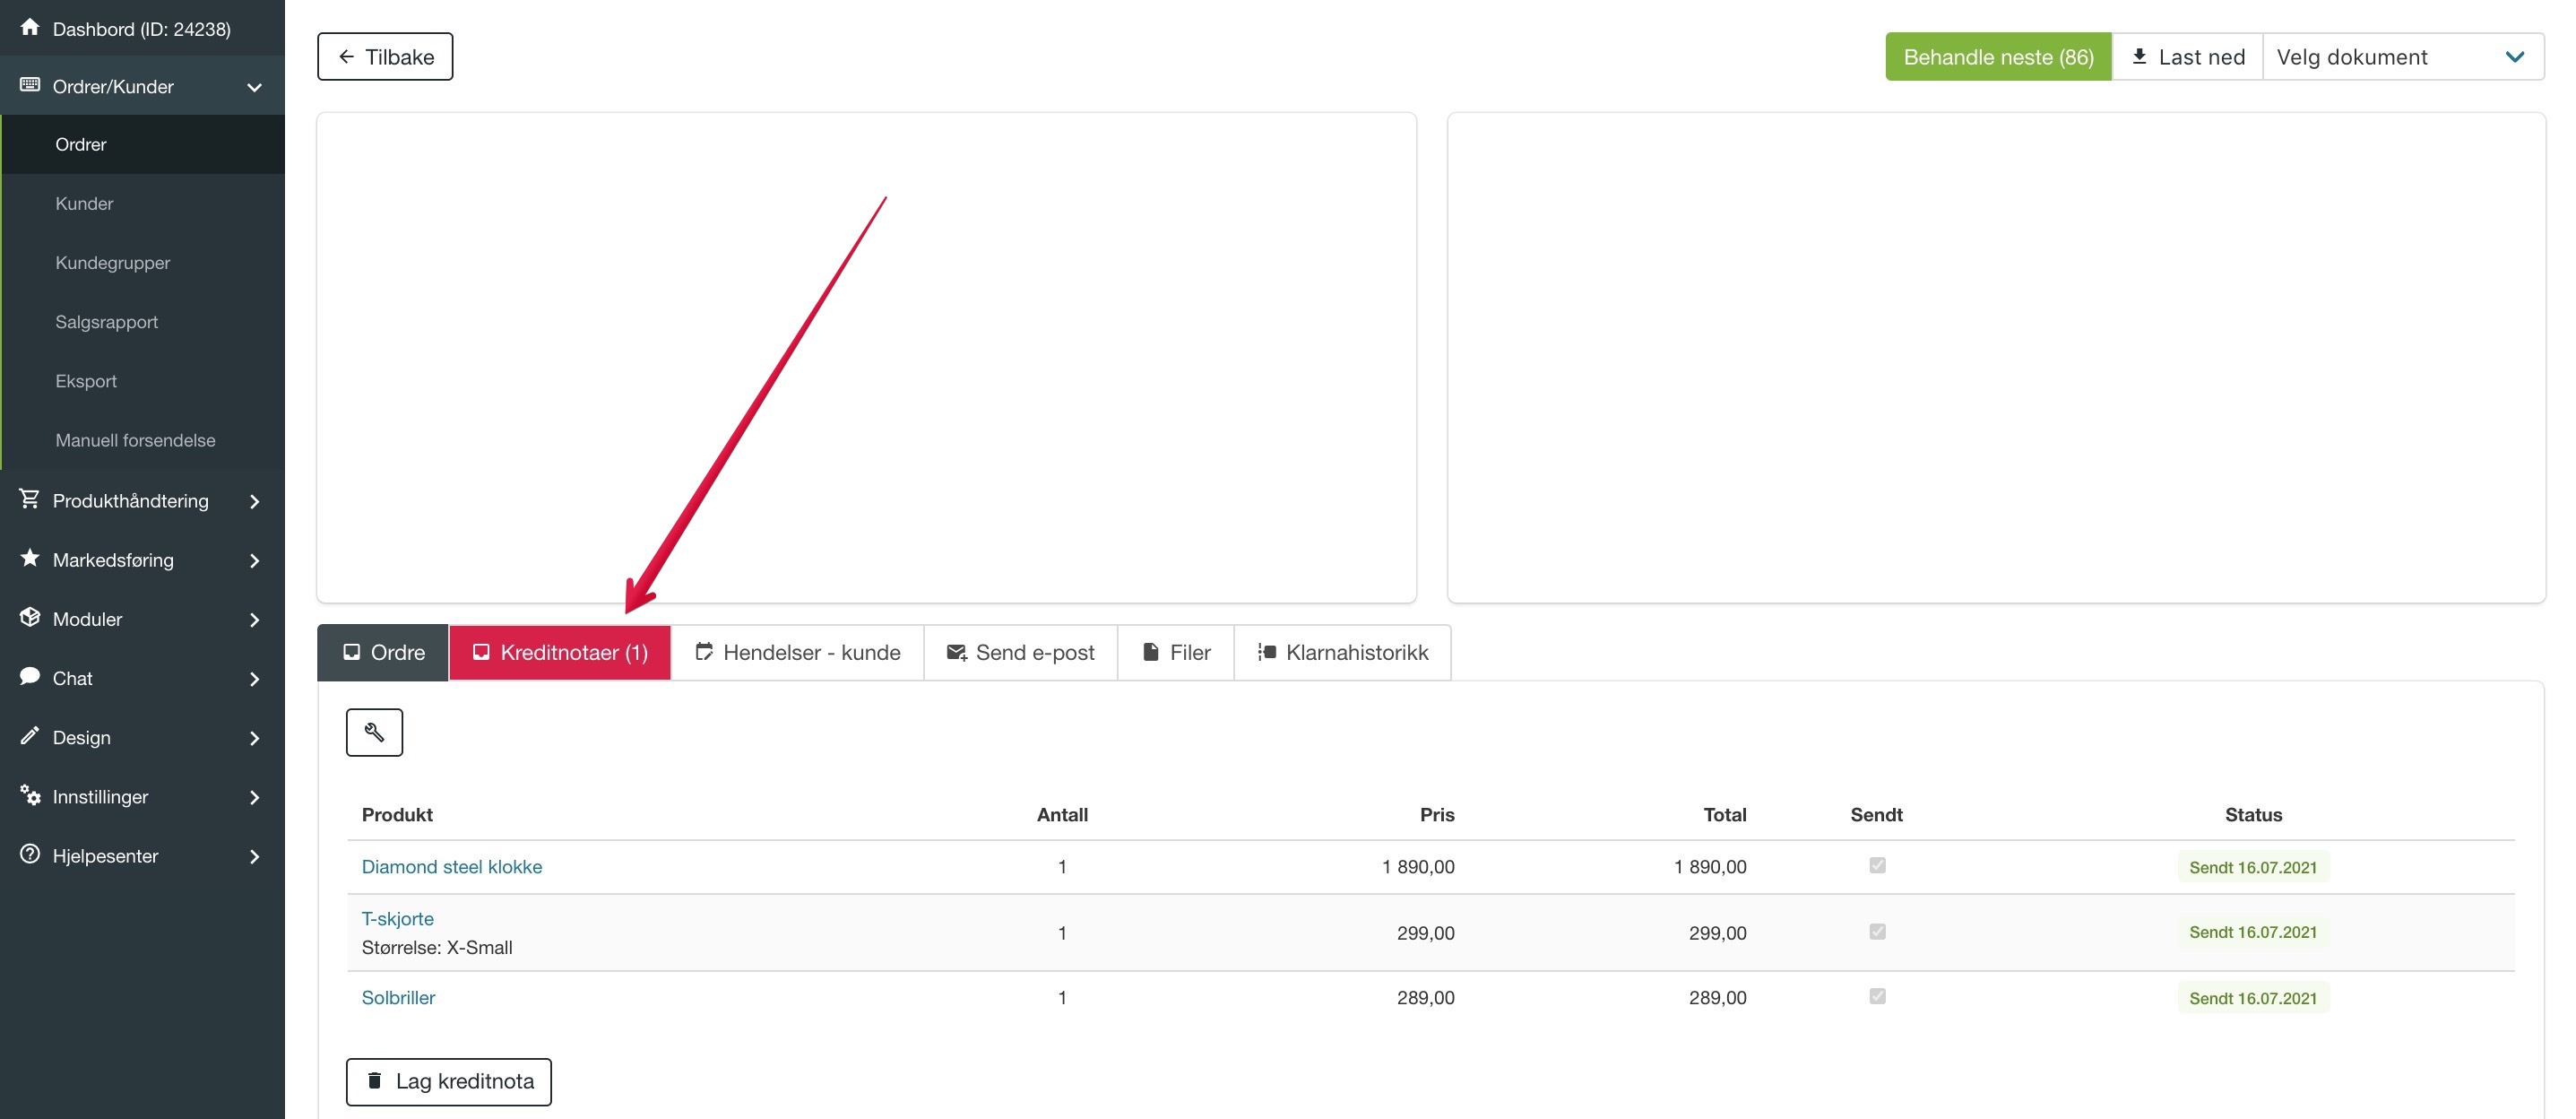The width and height of the screenshot is (2576, 1119).
Task: Click the Design pencil icon
Action: point(30,736)
